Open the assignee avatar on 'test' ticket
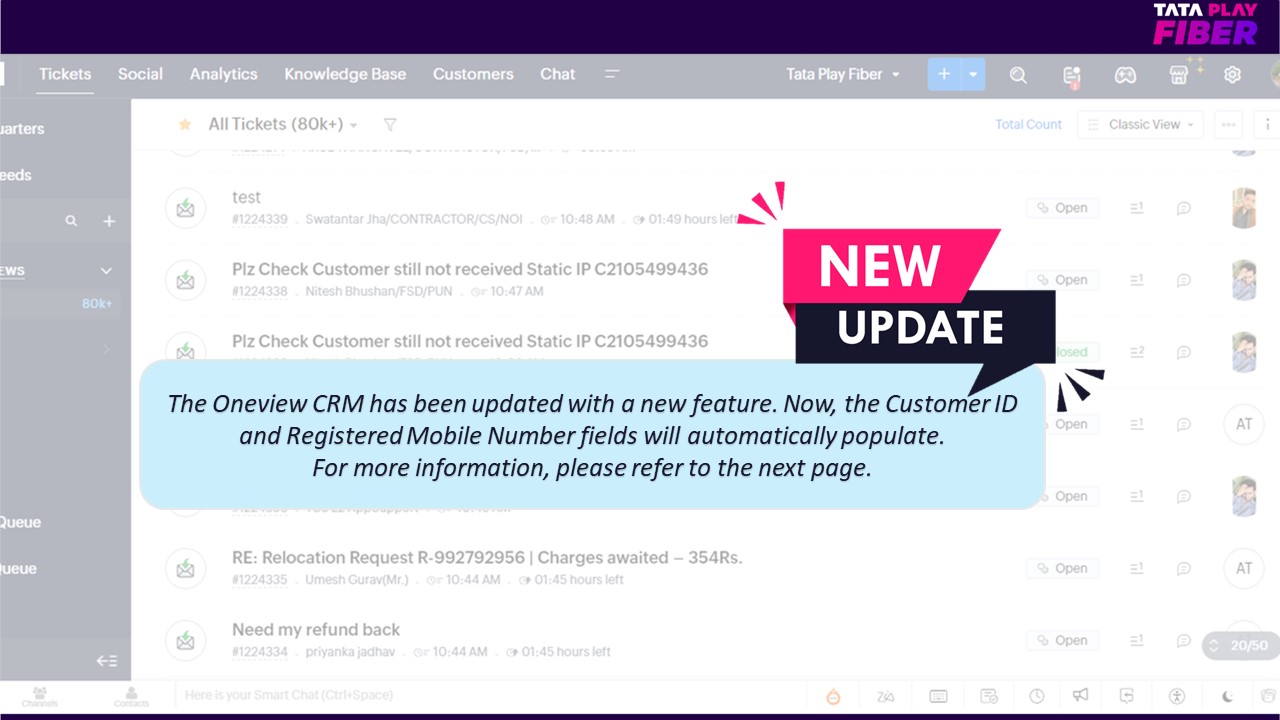Viewport: 1280px width, 720px height. pyautogui.click(x=1244, y=208)
